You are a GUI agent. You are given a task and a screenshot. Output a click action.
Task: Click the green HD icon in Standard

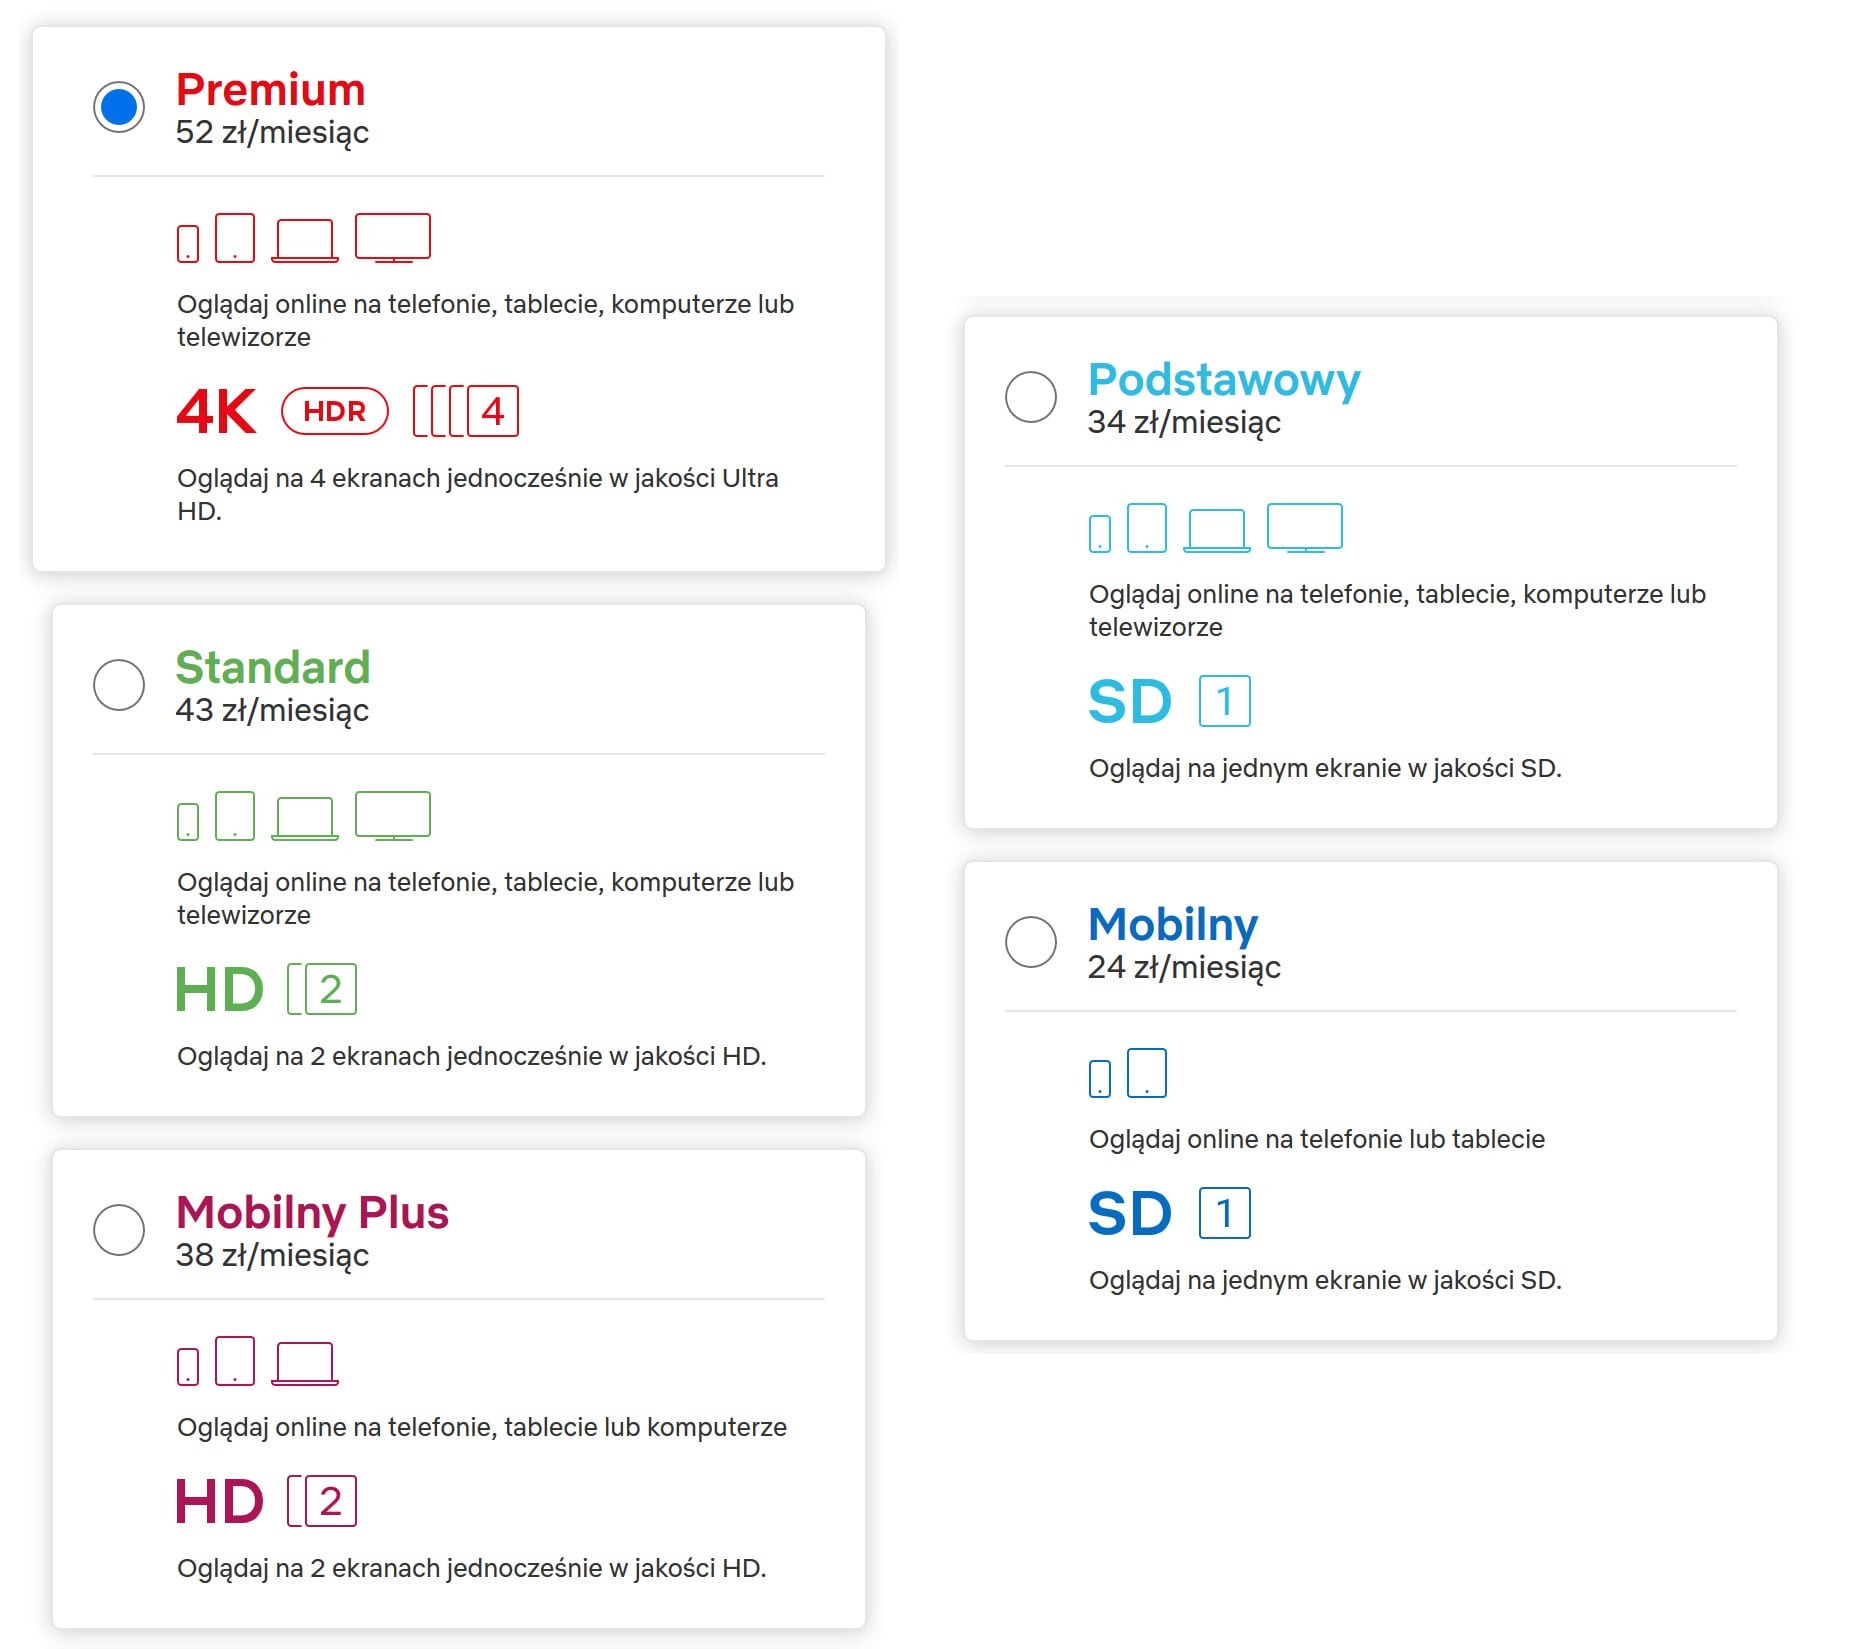pyautogui.click(x=219, y=989)
